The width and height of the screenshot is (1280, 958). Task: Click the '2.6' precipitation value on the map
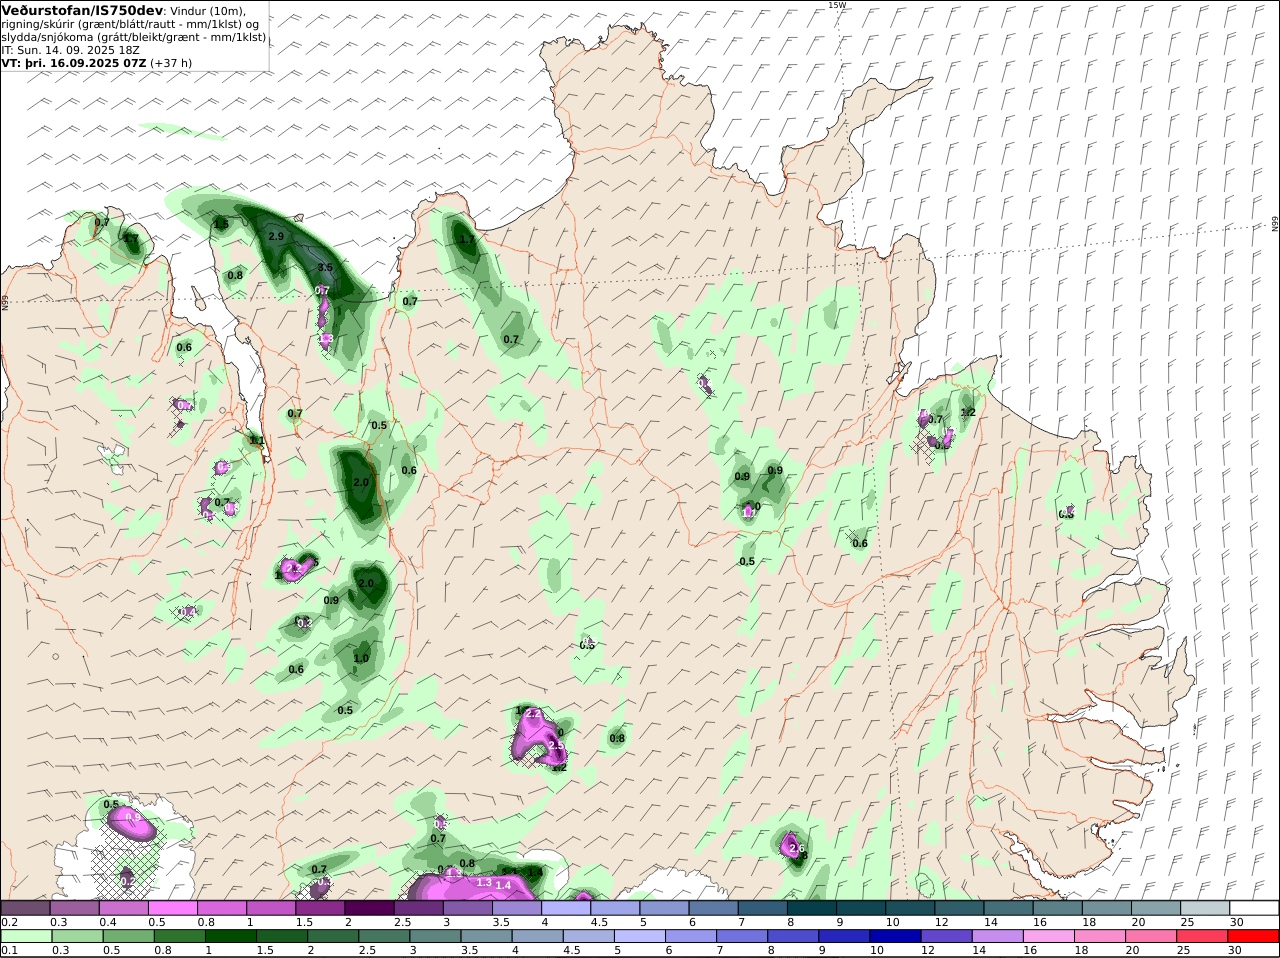click(x=797, y=849)
